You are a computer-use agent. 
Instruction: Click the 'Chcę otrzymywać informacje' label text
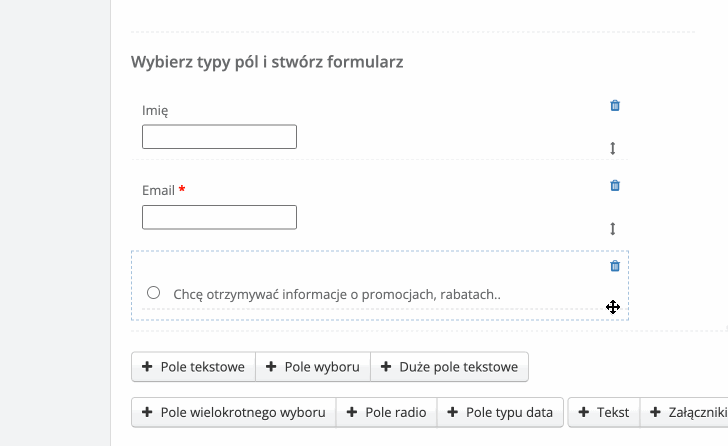pyautogui.click(x=336, y=294)
